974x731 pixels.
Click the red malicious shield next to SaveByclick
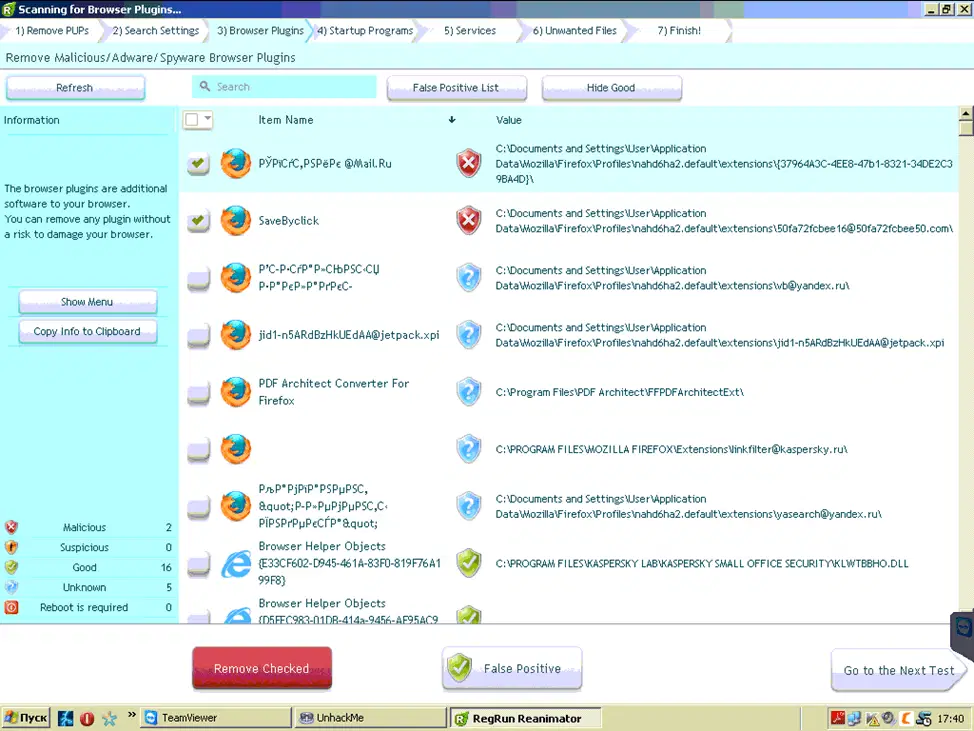click(x=469, y=220)
